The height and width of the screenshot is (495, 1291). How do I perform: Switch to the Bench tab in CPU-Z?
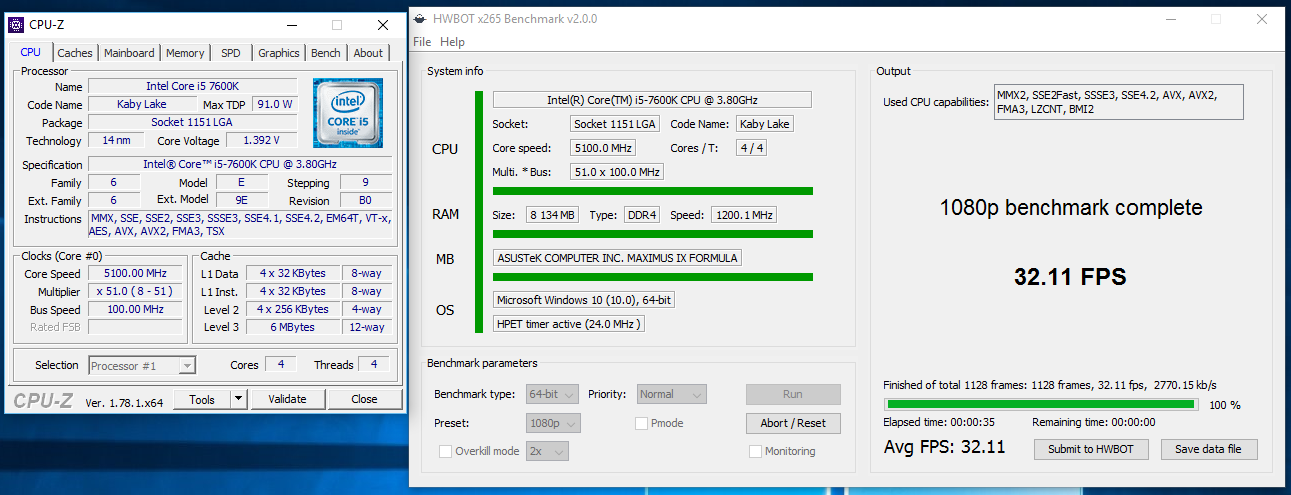pyautogui.click(x=326, y=53)
